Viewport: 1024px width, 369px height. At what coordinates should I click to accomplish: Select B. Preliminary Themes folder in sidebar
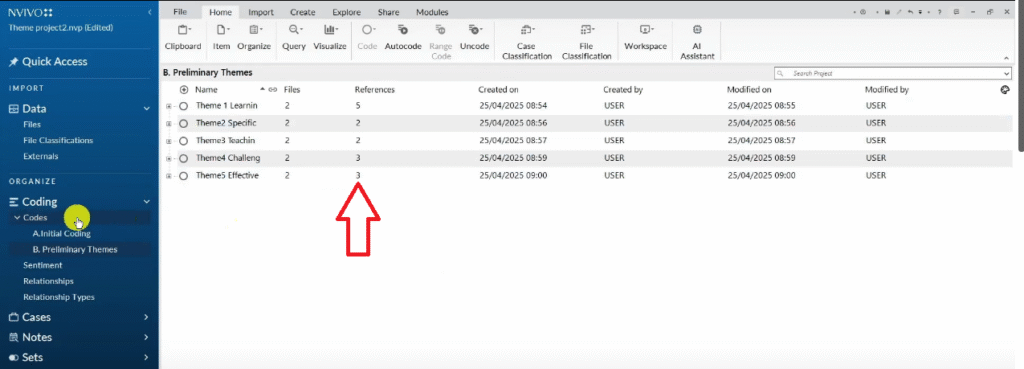pos(75,249)
